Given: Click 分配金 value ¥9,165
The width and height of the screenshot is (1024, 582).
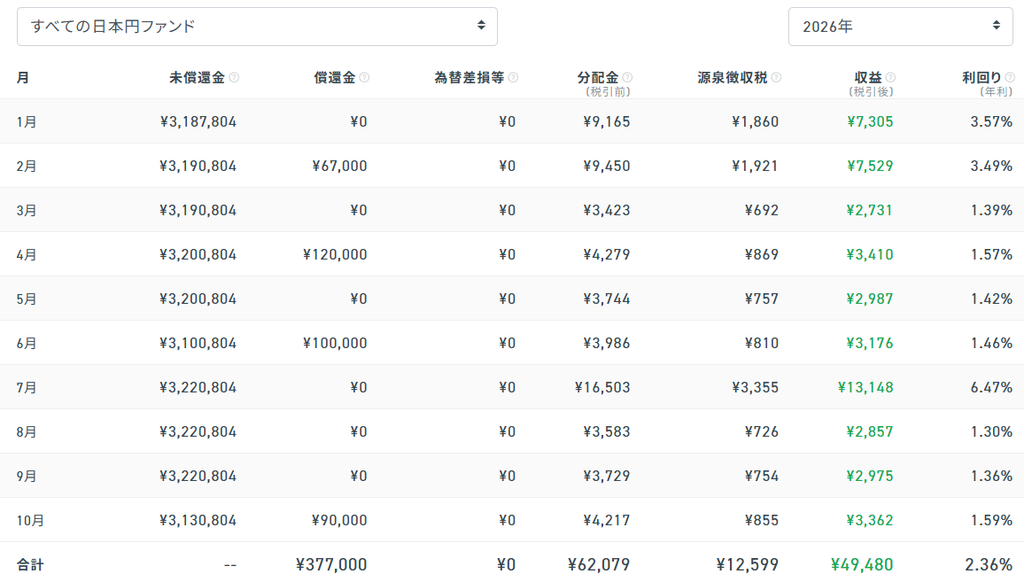Looking at the screenshot, I should [x=607, y=122].
